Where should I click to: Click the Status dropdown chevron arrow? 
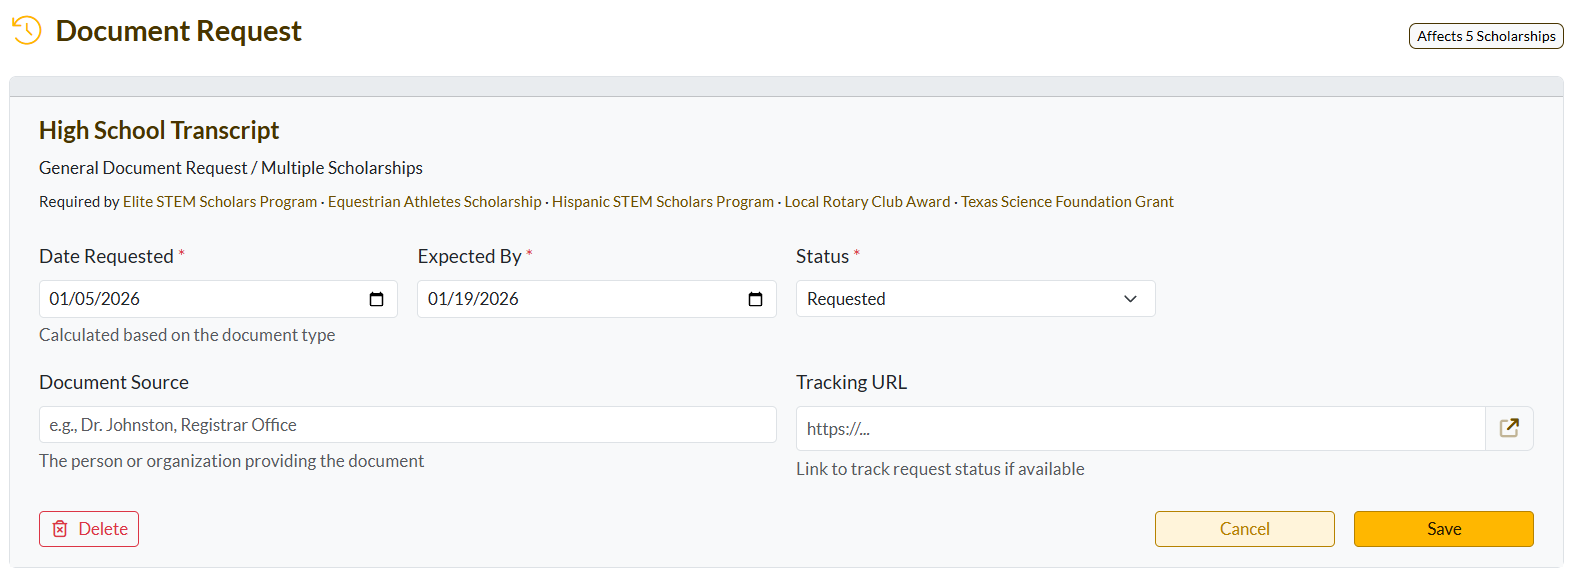coord(1130,299)
